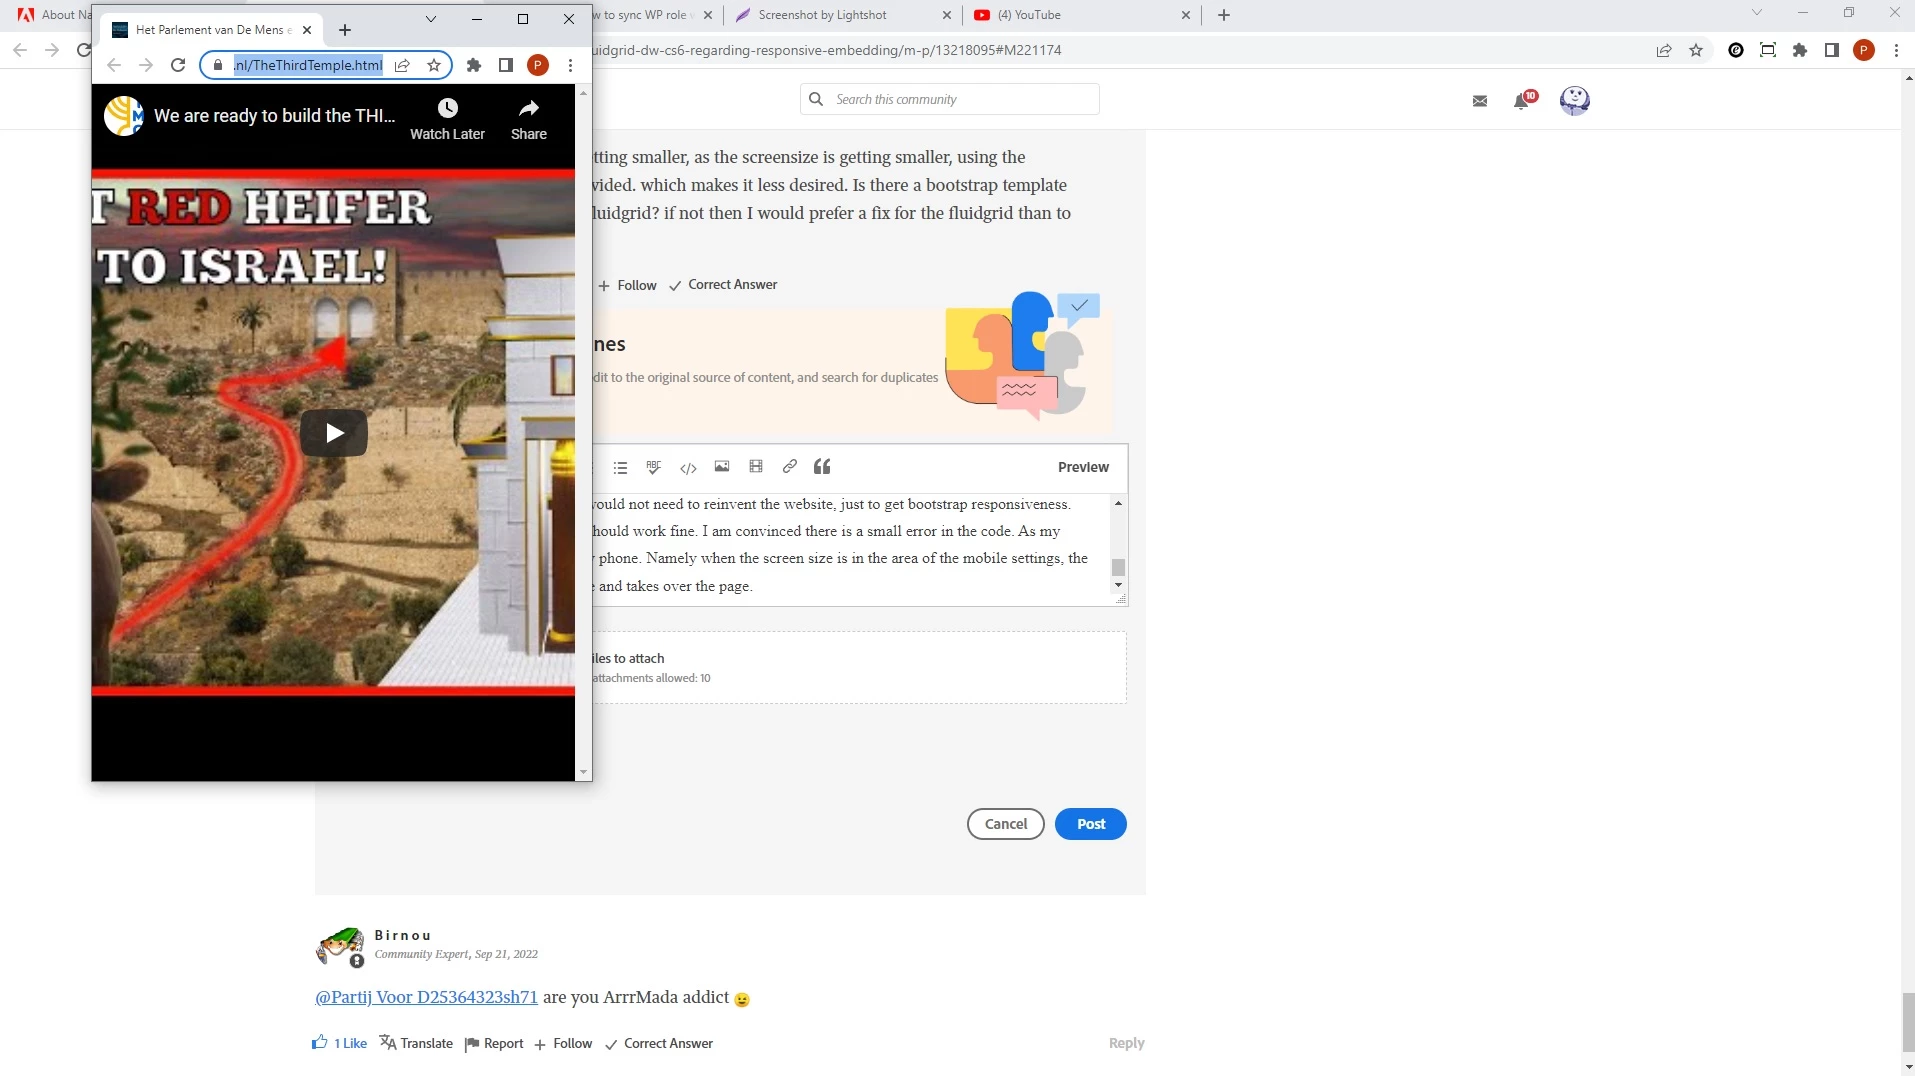Viewport: 1915px width, 1076px height.
Task: Toggle side panel icon in small window
Action: point(506,65)
